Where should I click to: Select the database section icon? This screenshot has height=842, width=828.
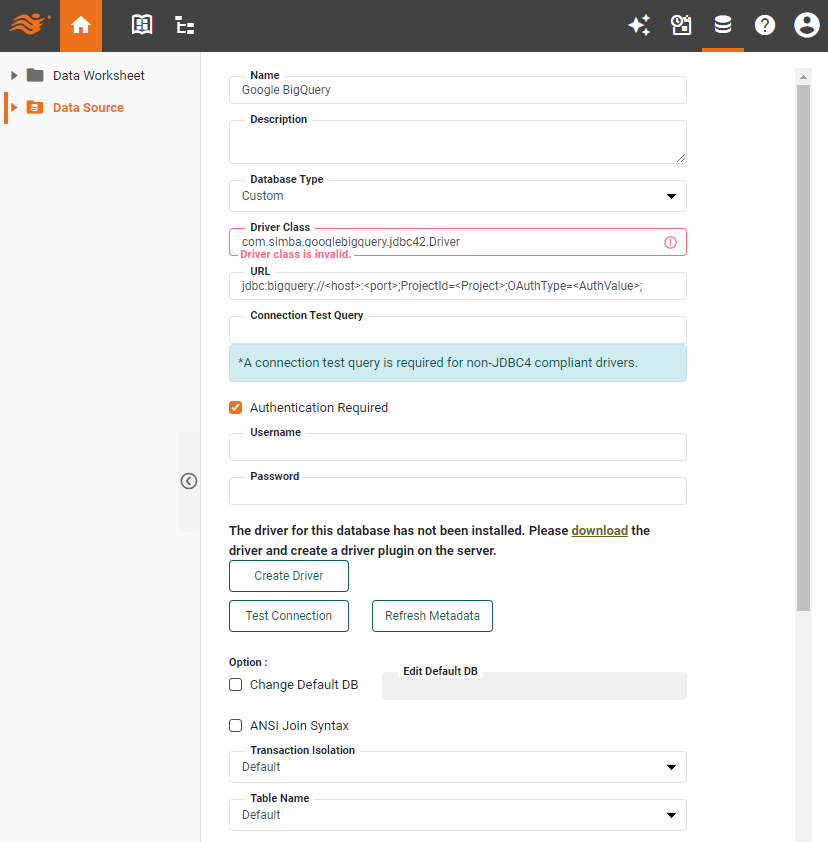coord(722,25)
